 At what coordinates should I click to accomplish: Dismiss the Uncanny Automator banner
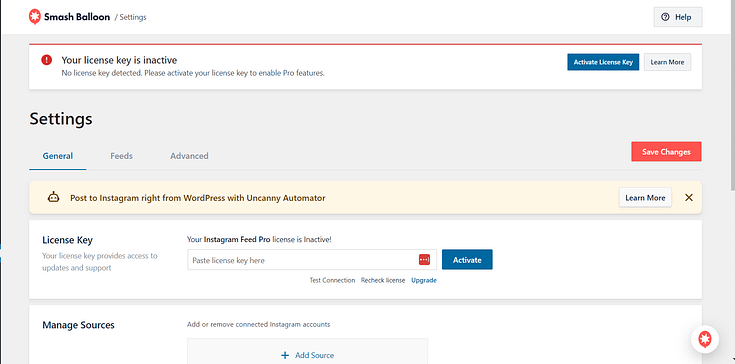point(689,198)
